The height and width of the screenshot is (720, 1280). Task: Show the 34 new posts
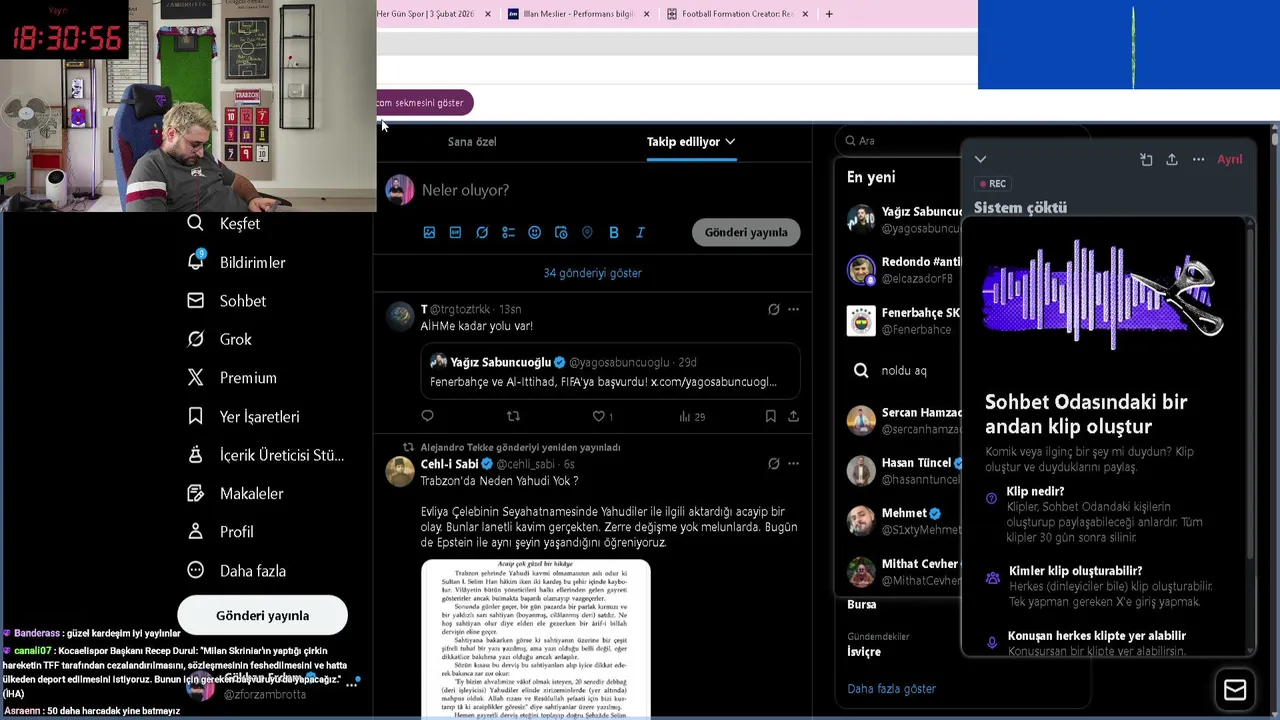[x=593, y=273]
